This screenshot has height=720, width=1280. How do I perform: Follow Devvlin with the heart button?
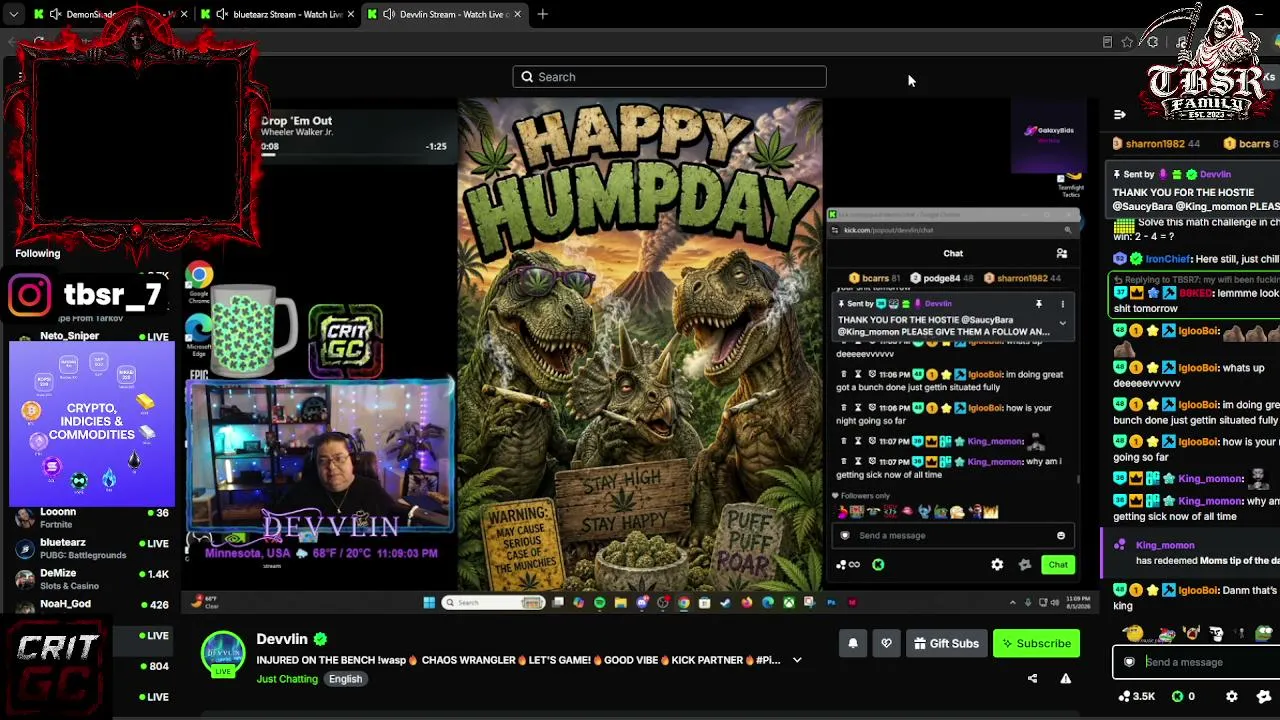pyautogui.click(x=886, y=644)
